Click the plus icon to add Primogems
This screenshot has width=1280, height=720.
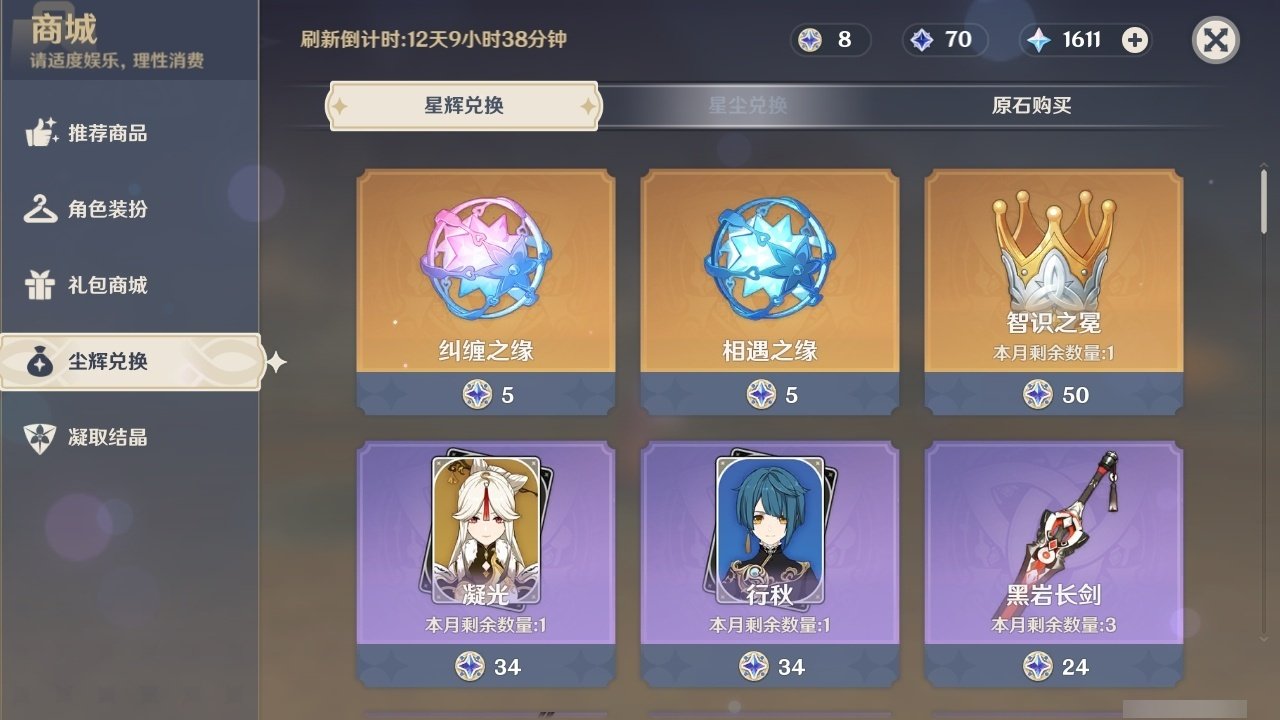[1134, 40]
